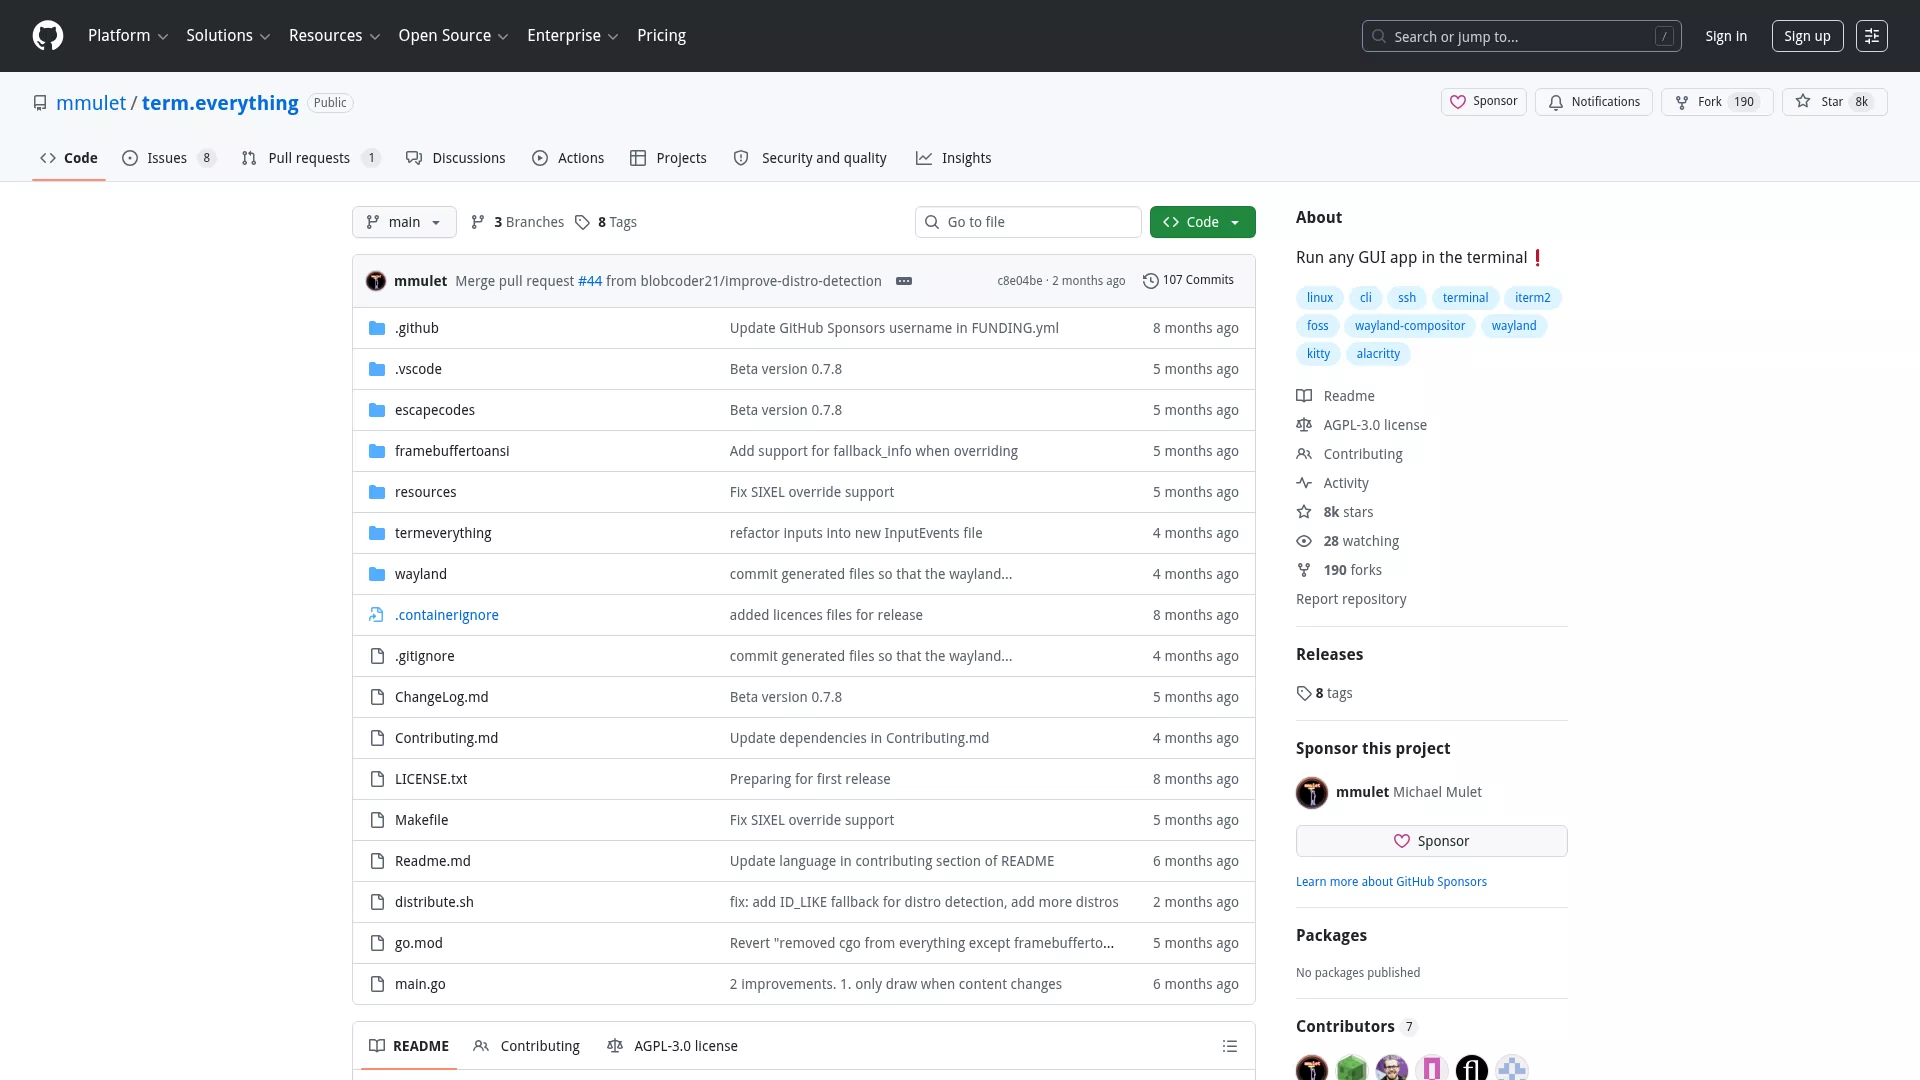Expand the Resources menu
The image size is (1920, 1080).
pyautogui.click(x=334, y=36)
